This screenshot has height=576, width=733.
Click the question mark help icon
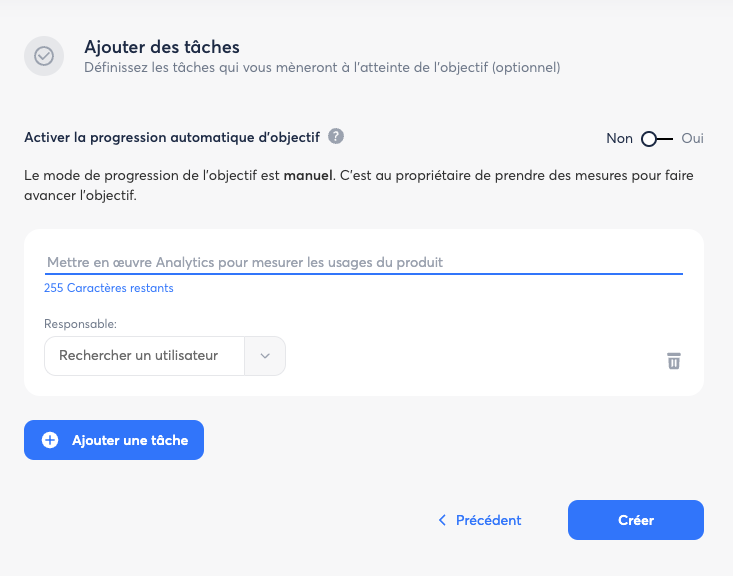pos(336,136)
